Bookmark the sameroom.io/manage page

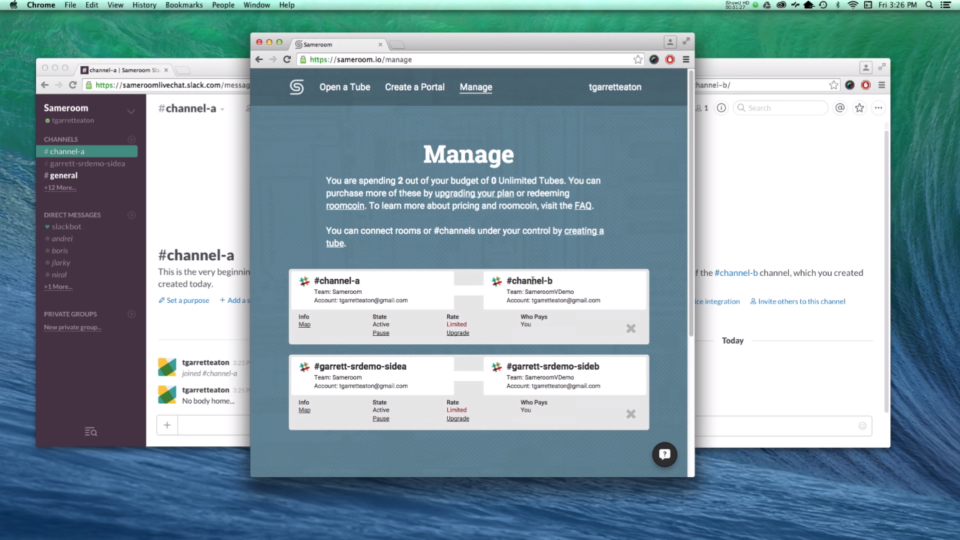pos(638,59)
